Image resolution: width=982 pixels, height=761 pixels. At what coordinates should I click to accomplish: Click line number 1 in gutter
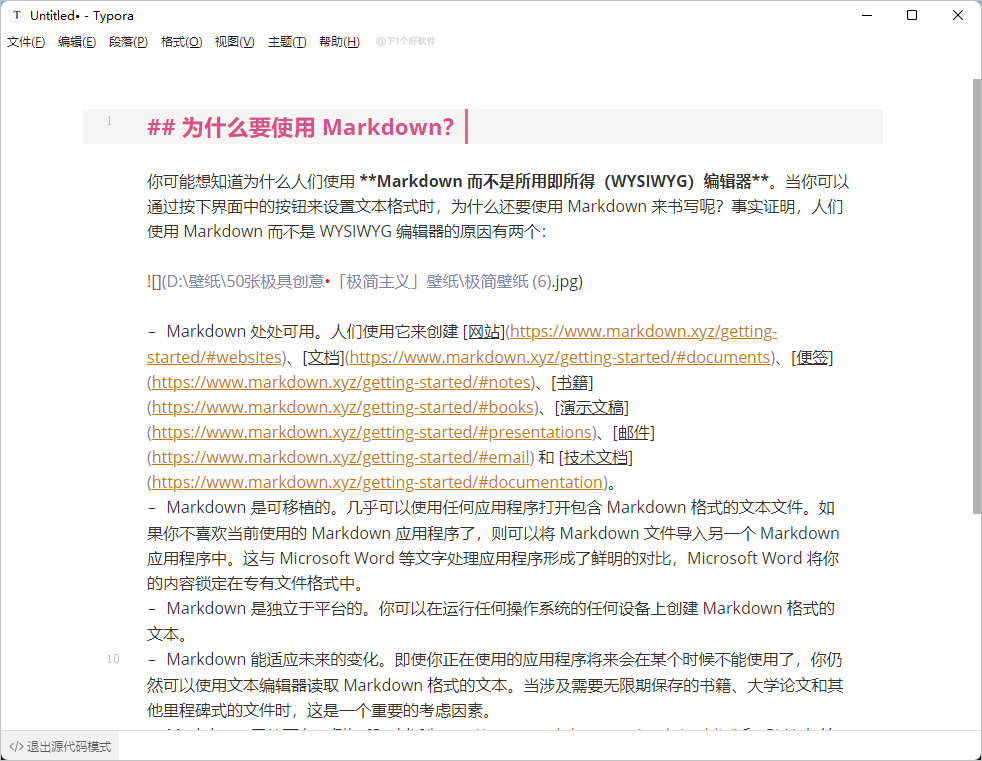coord(109,121)
